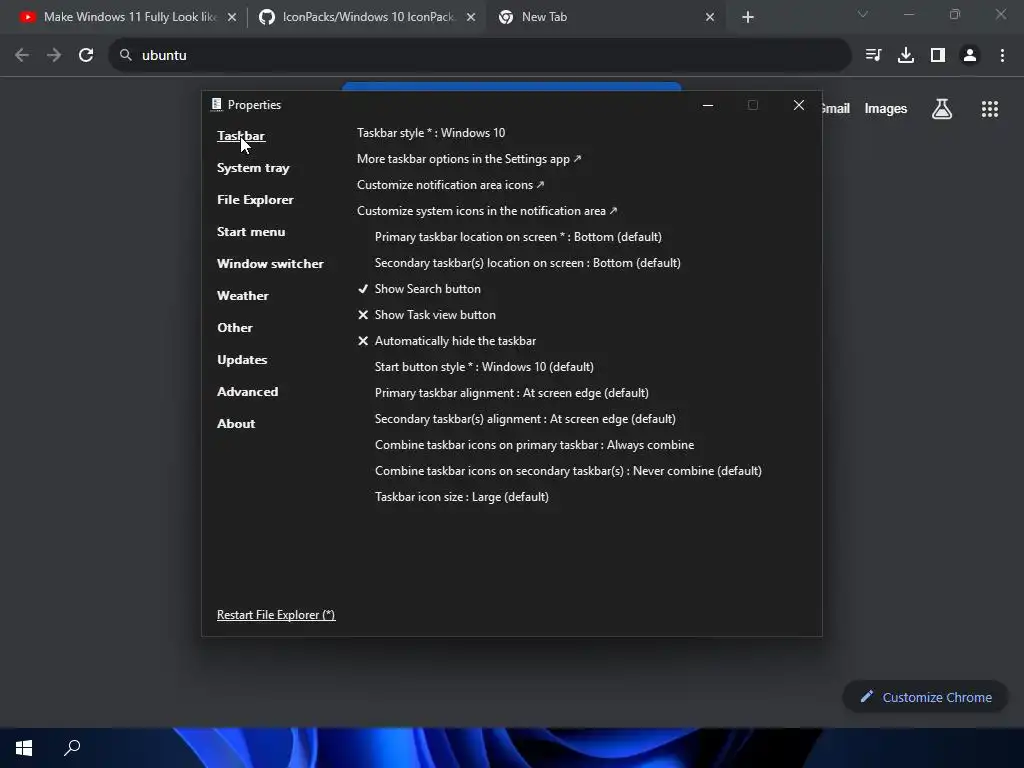Reload the current Chrome page
Screen dimensions: 1024x768
pyautogui.click(x=86, y=56)
